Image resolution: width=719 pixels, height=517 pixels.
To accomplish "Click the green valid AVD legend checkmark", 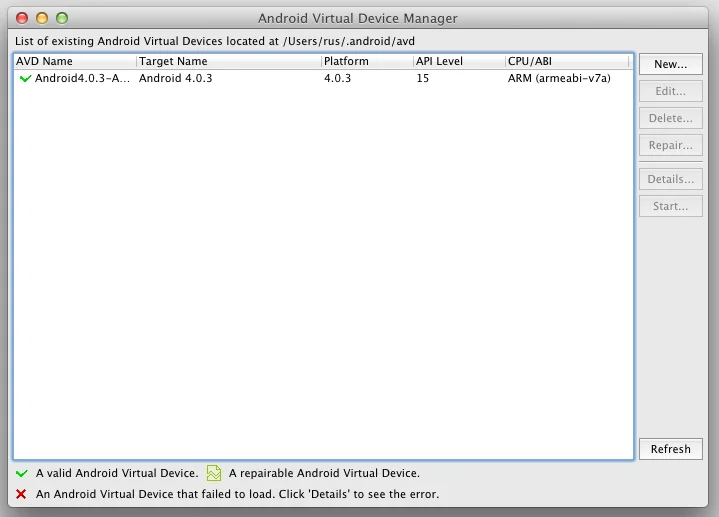I will [21, 473].
